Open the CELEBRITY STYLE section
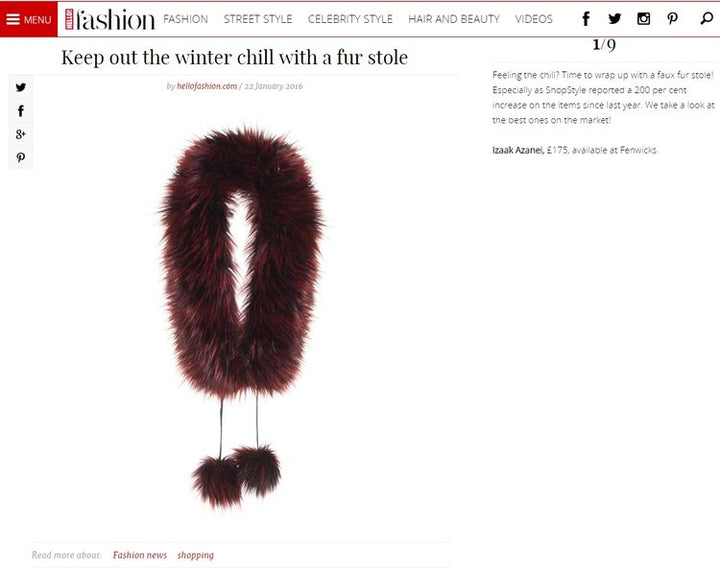This screenshot has height=572, width=720. point(350,19)
